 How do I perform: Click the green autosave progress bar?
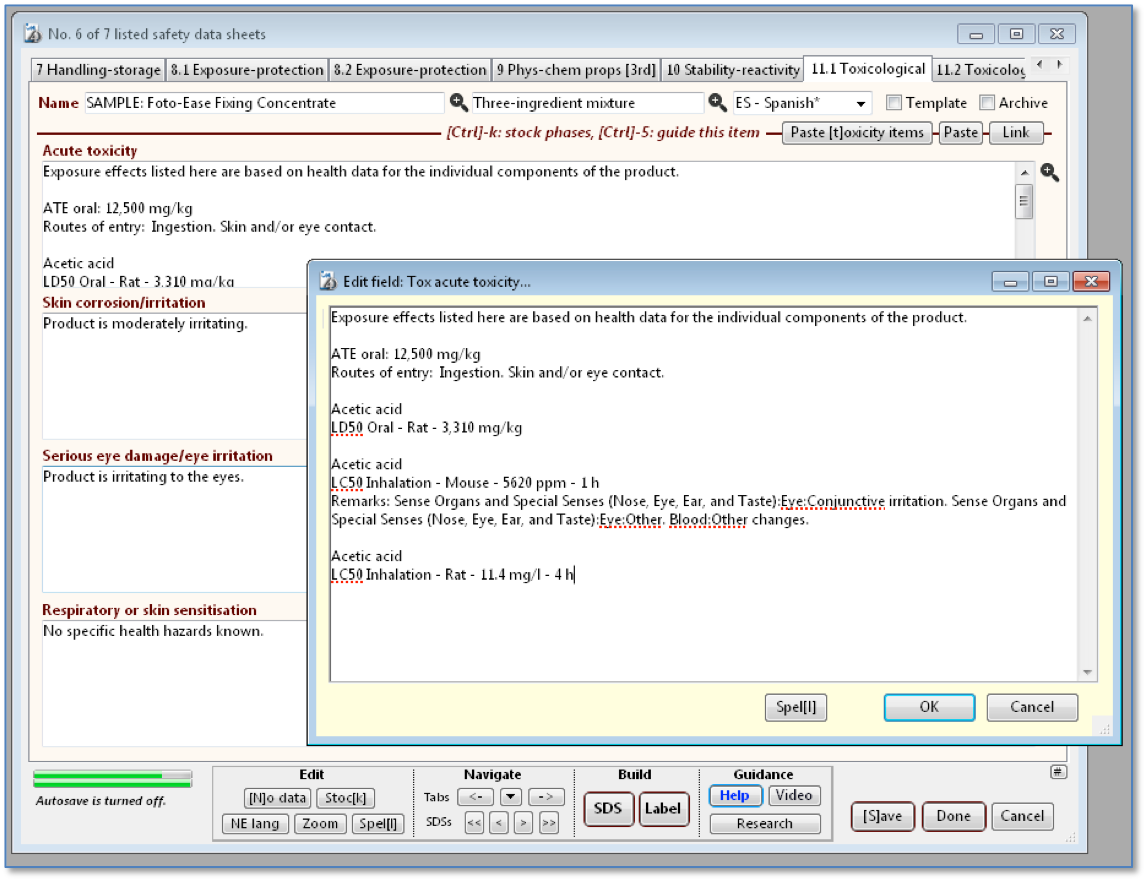click(x=112, y=779)
